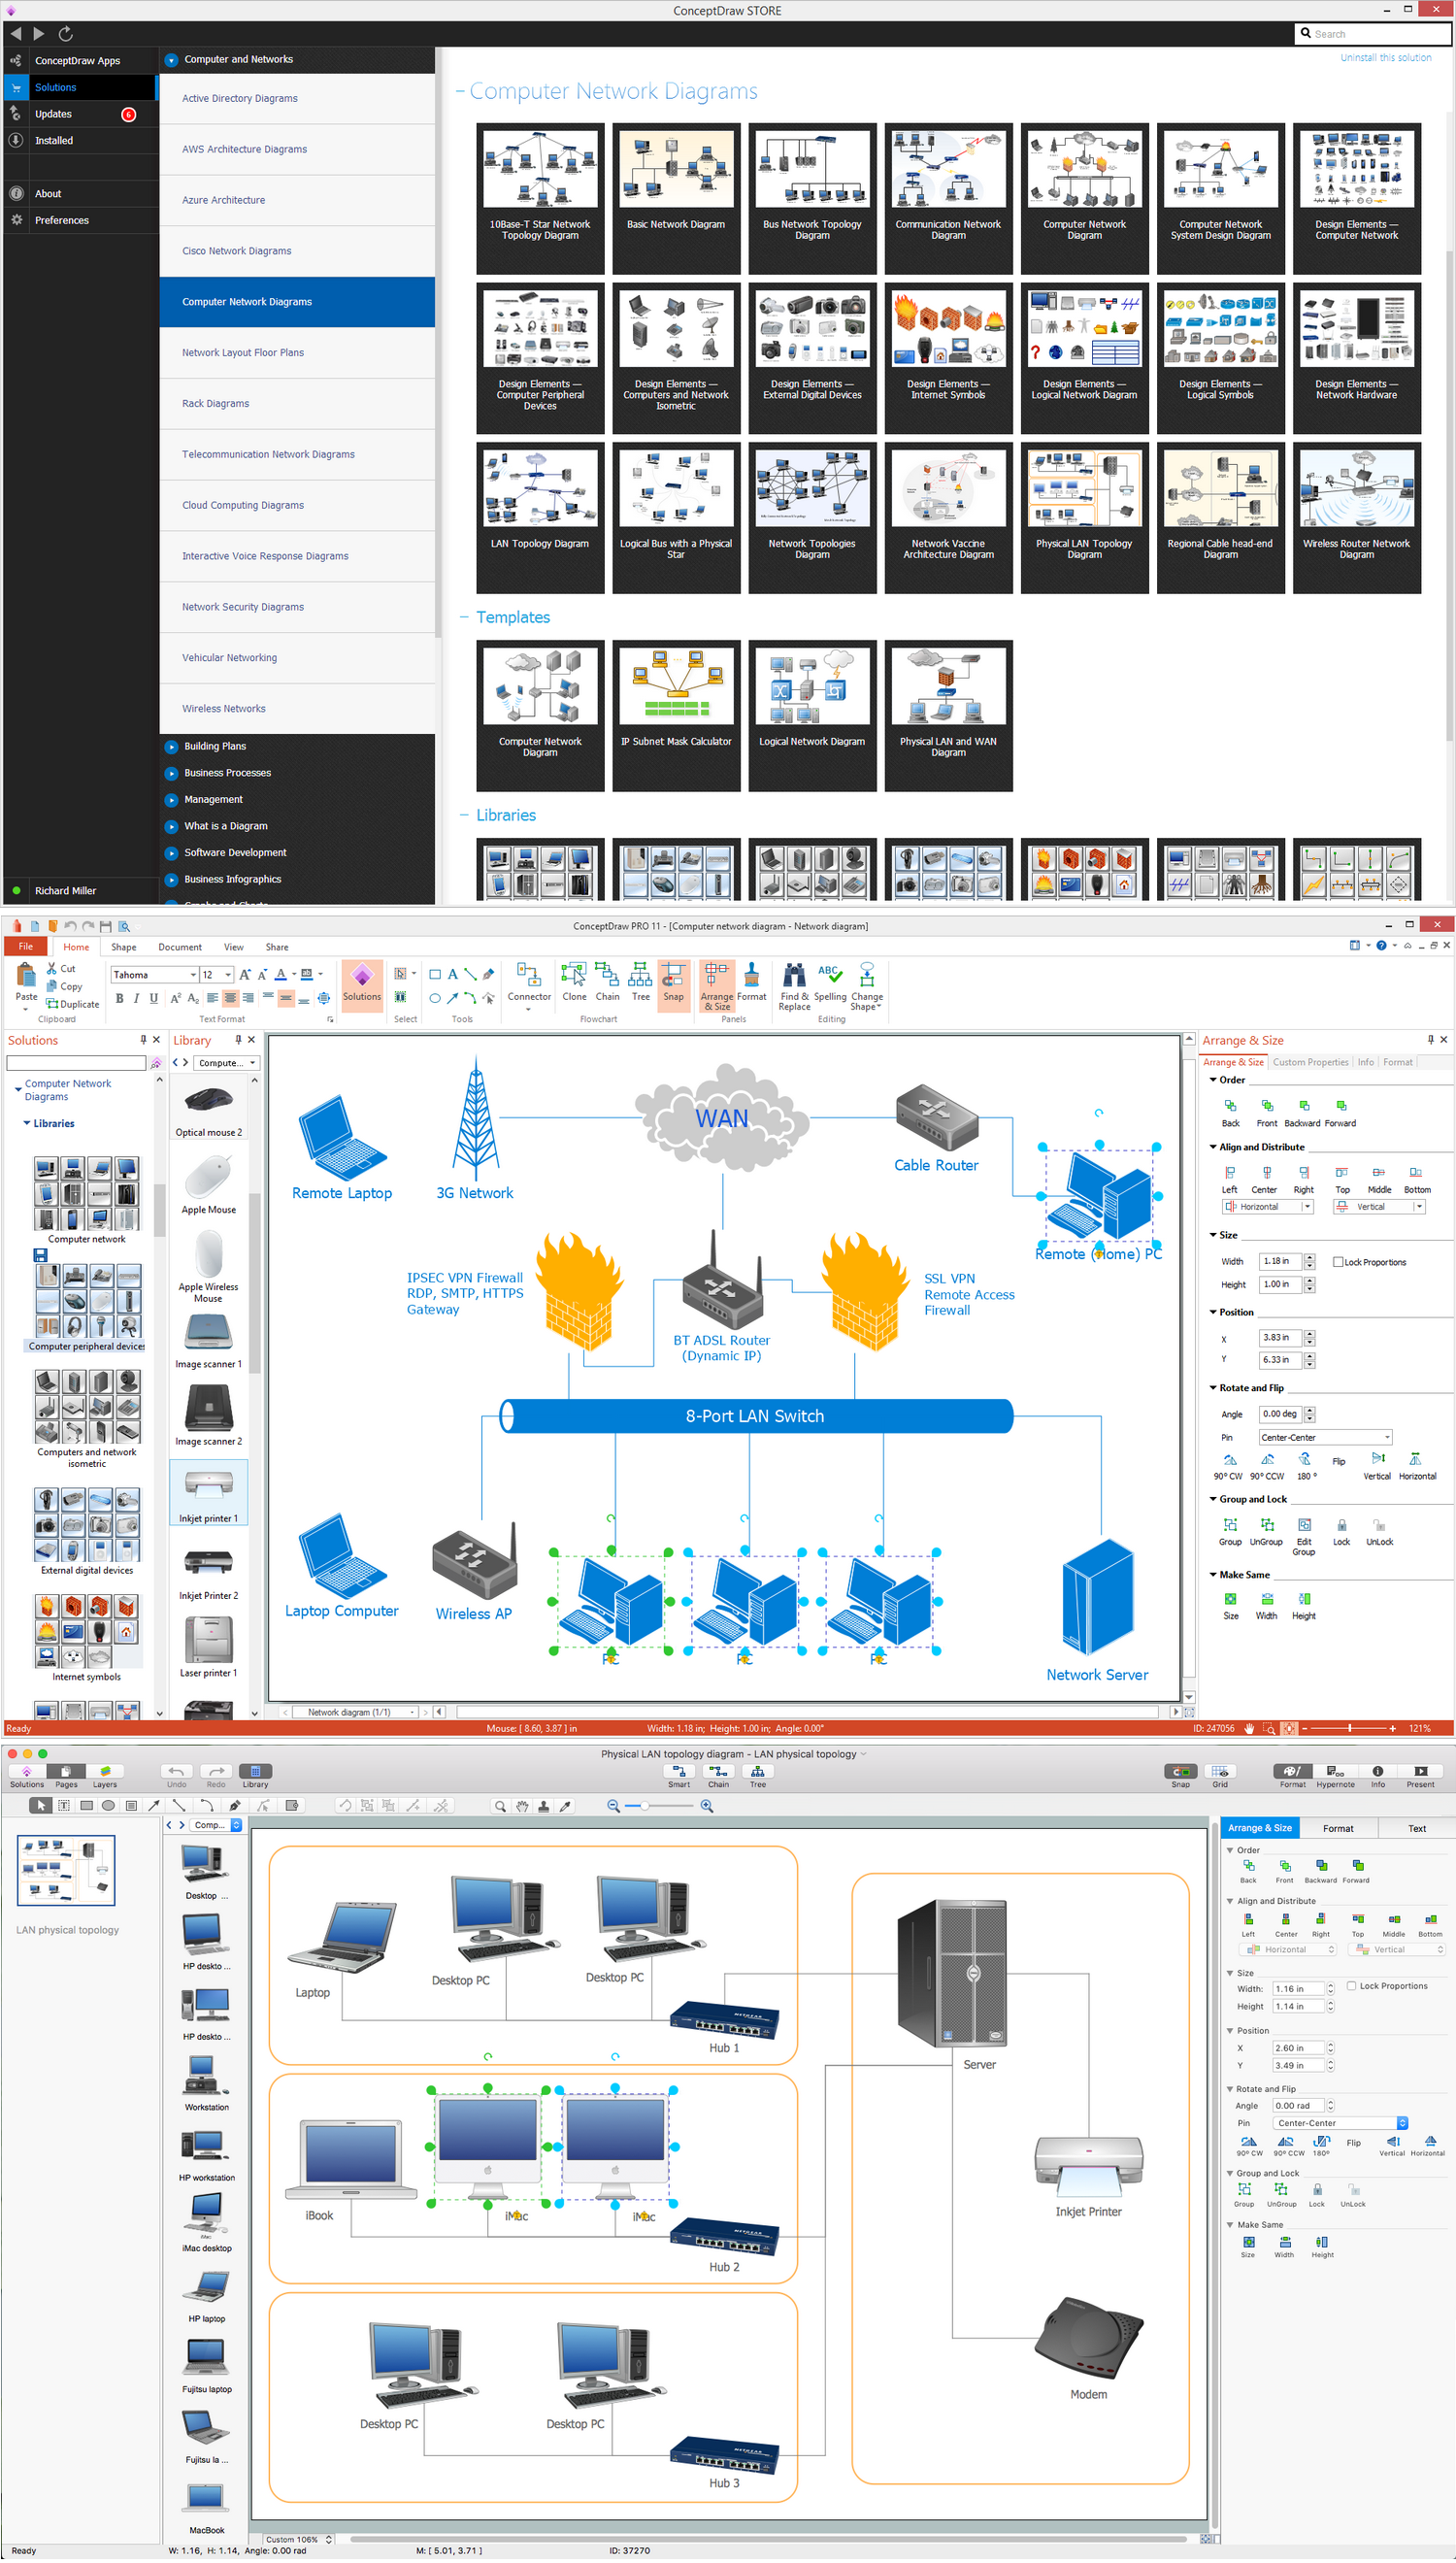Viewport: 1456px width, 2563px height.
Task: Open Find & Replace in PRO ribbon
Action: (x=794, y=987)
